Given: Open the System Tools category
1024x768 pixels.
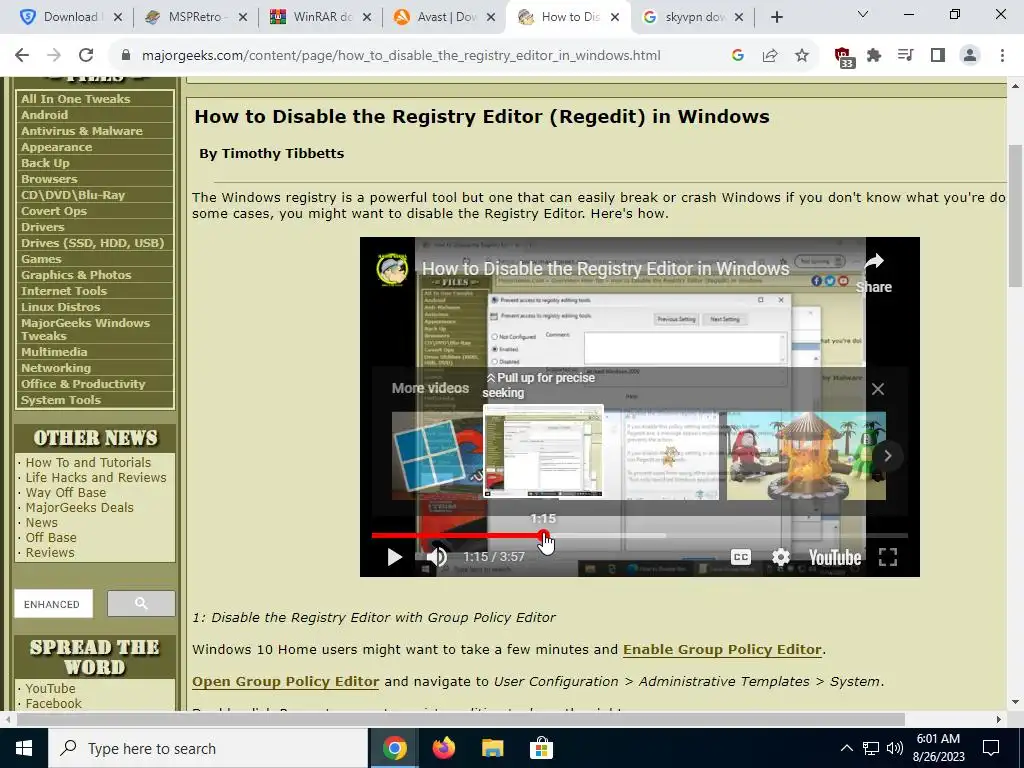Looking at the screenshot, I should click(61, 400).
